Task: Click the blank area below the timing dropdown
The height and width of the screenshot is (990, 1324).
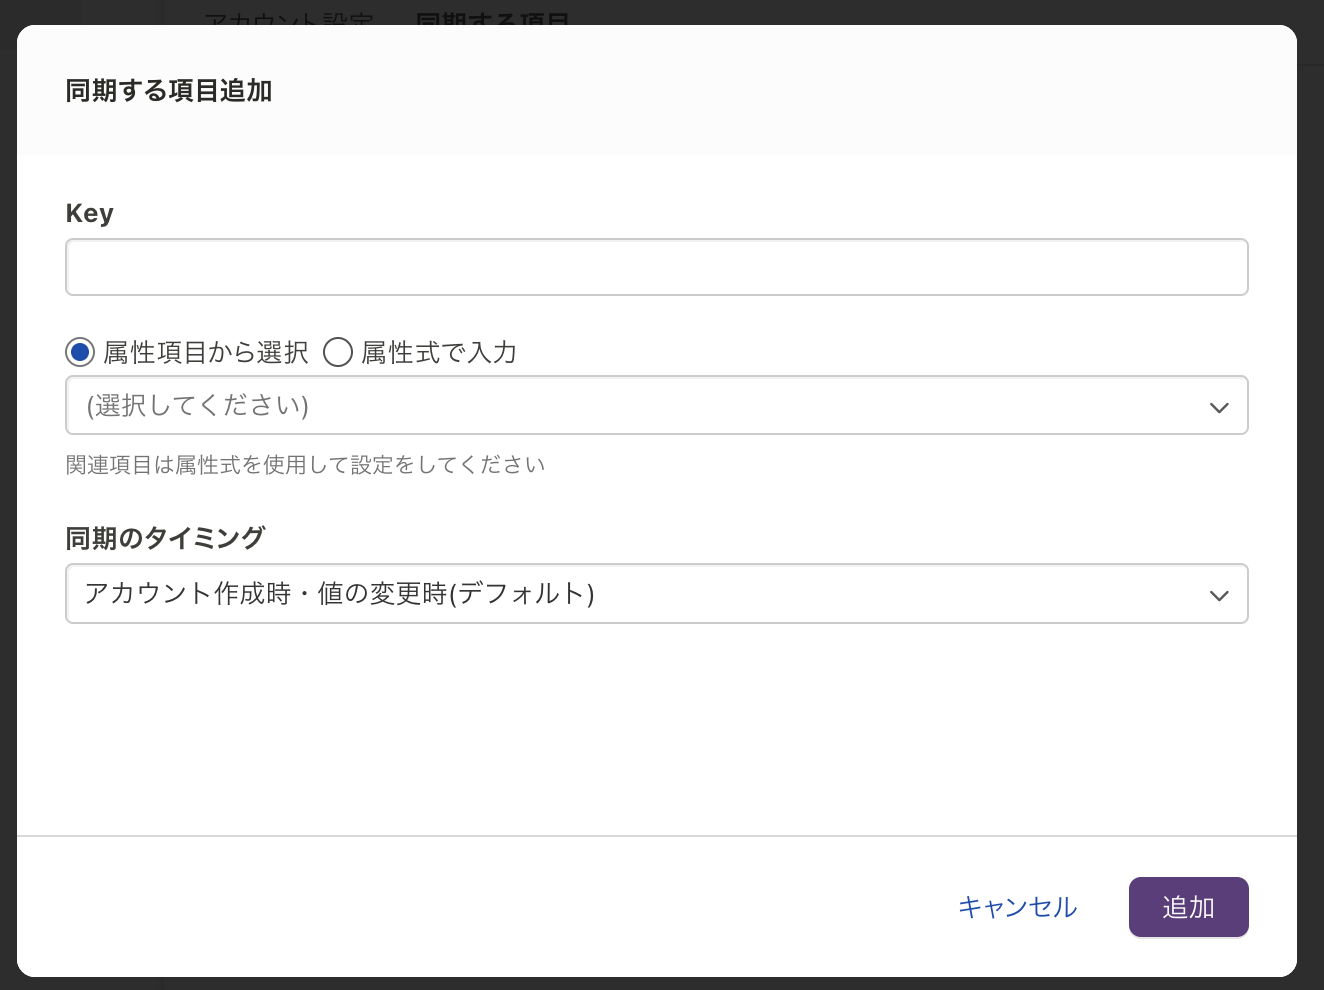Action: [656, 730]
